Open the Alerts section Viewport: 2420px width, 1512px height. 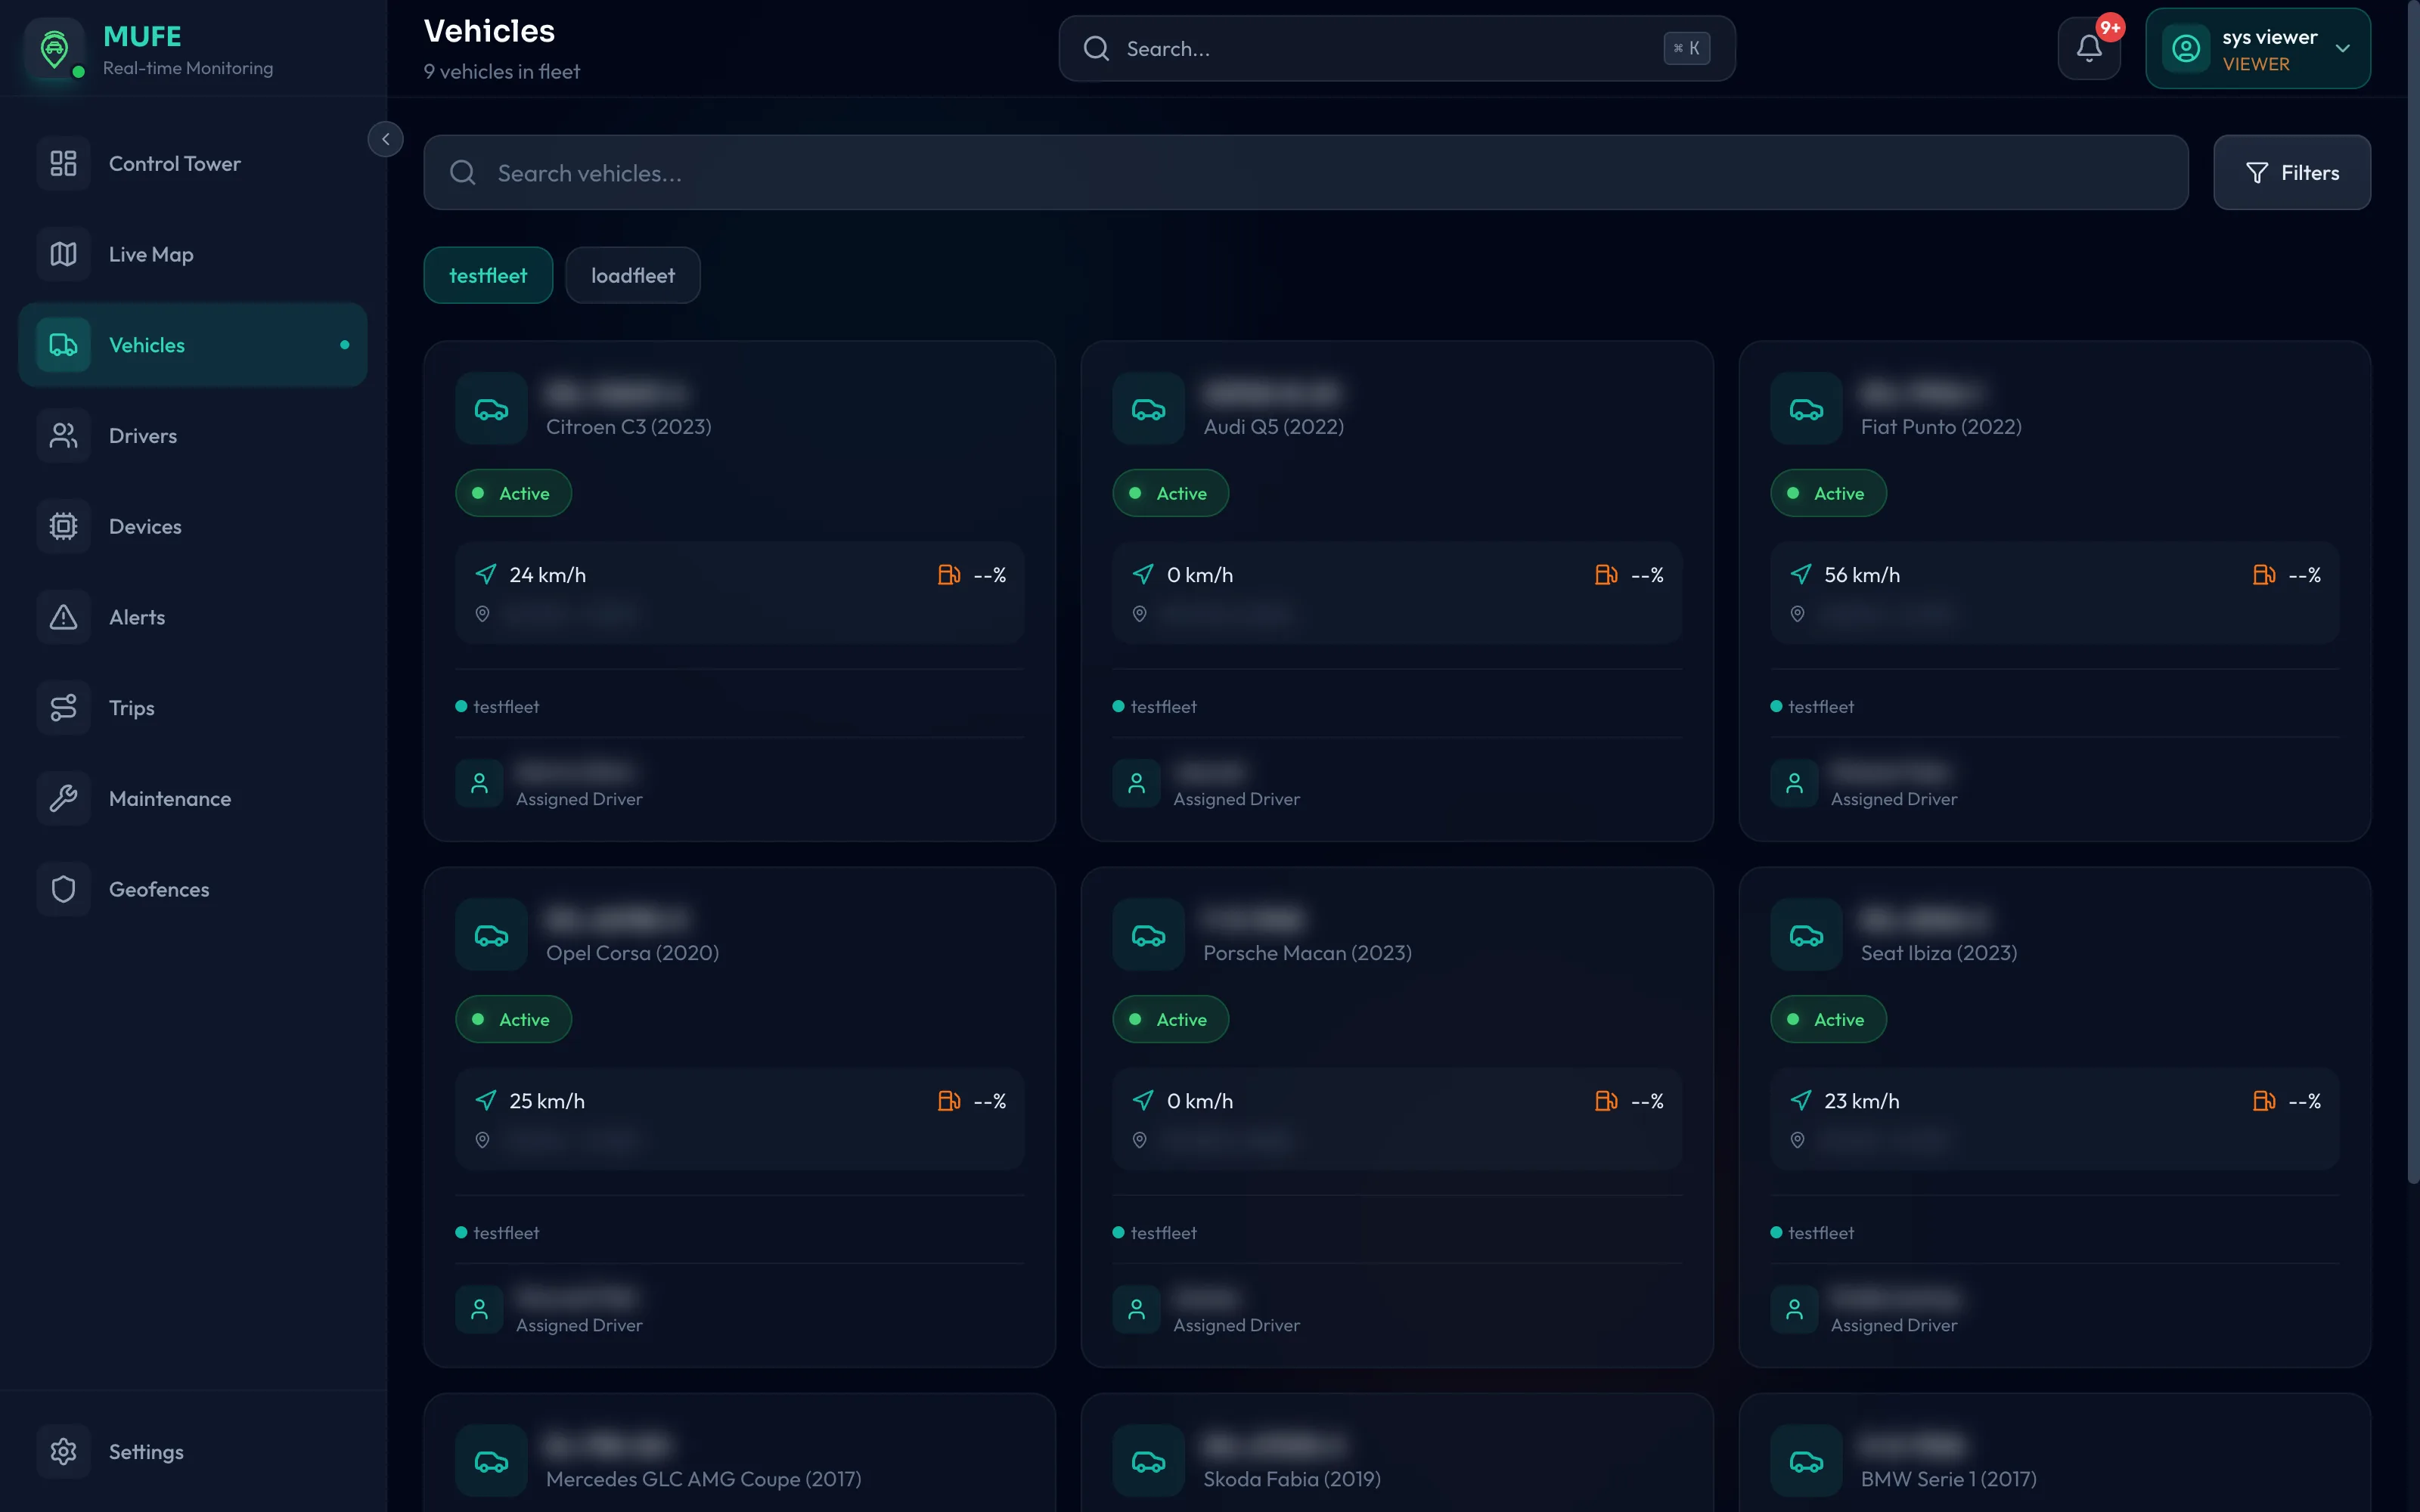[x=193, y=617]
